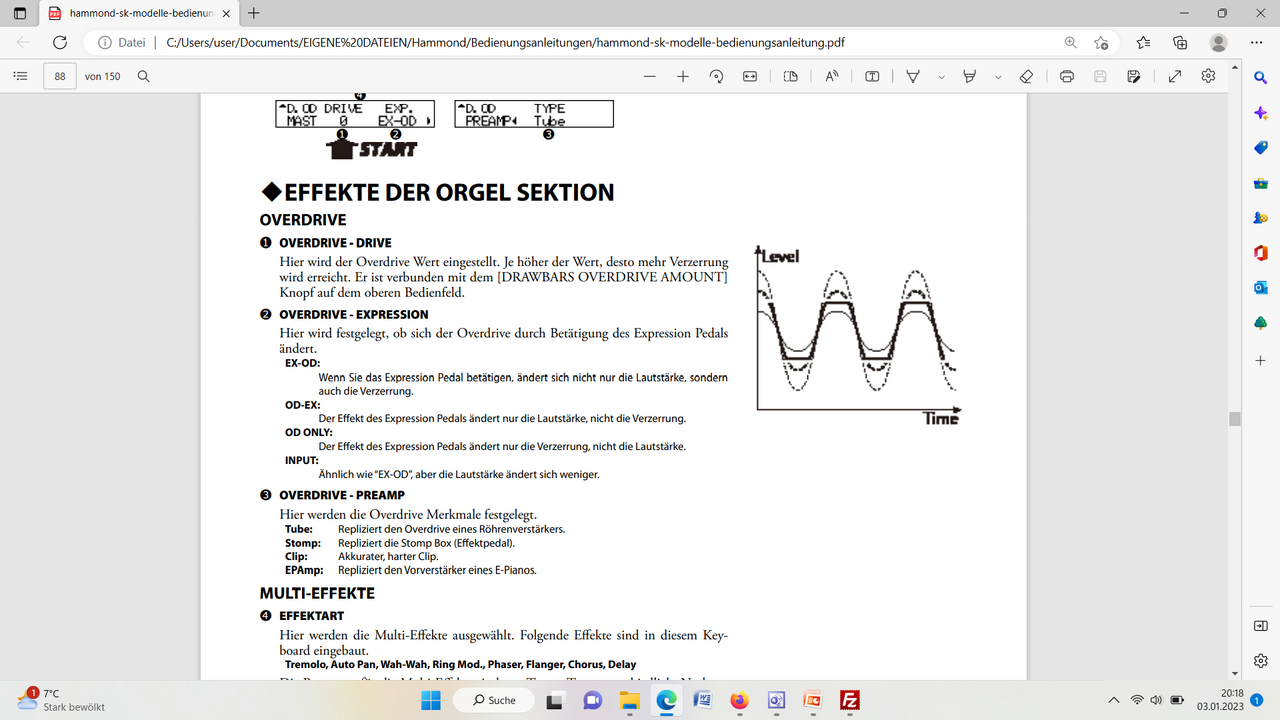Screen dimensions: 1280x720
Task: Open the Tools briefcase in sidebar
Action: click(1261, 183)
